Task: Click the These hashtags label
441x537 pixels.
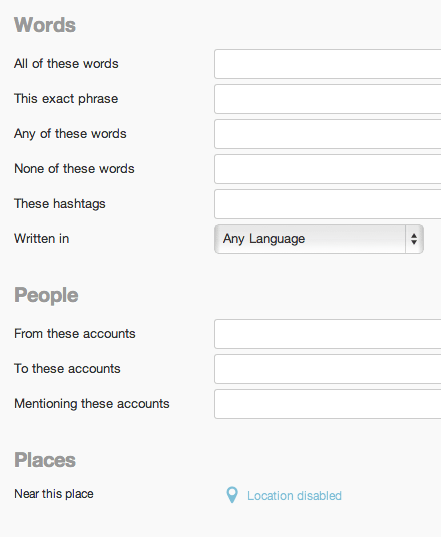Action: click(60, 204)
